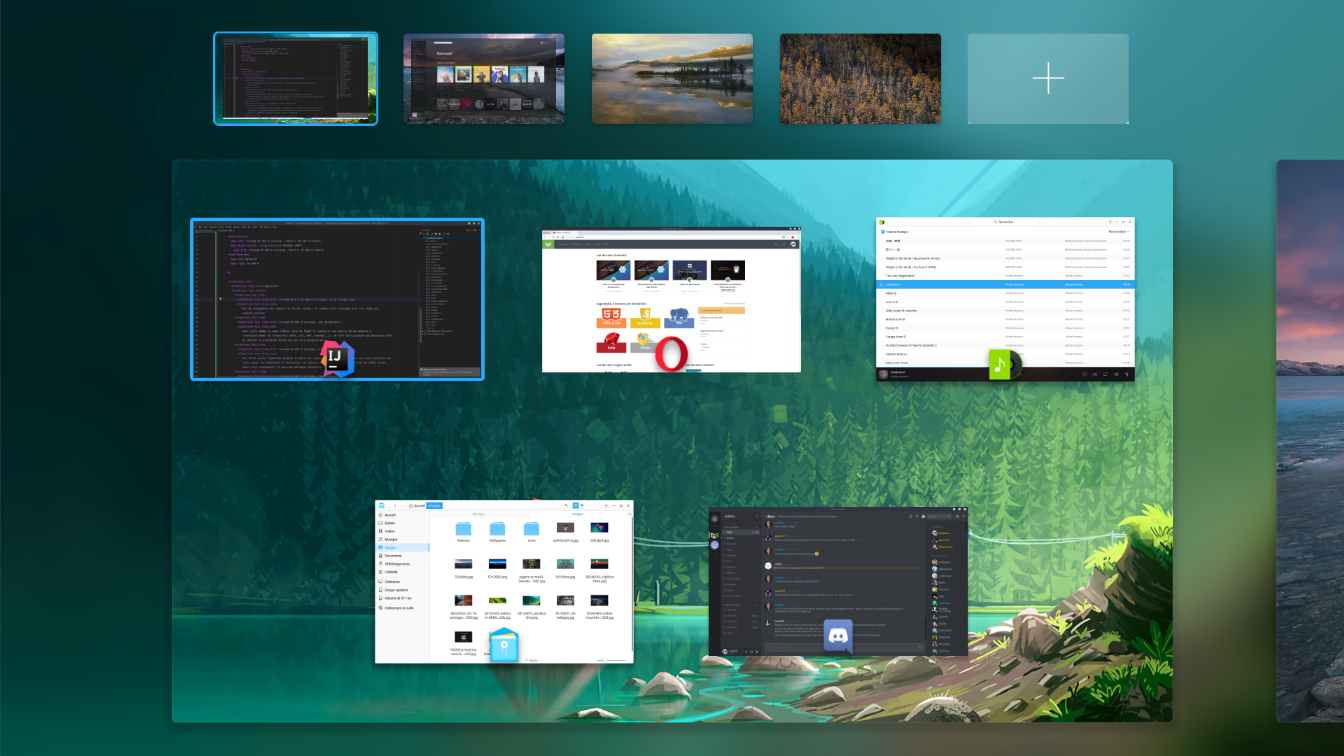
Task: Open the PHP elephant course tile in Opera
Action: click(x=679, y=318)
